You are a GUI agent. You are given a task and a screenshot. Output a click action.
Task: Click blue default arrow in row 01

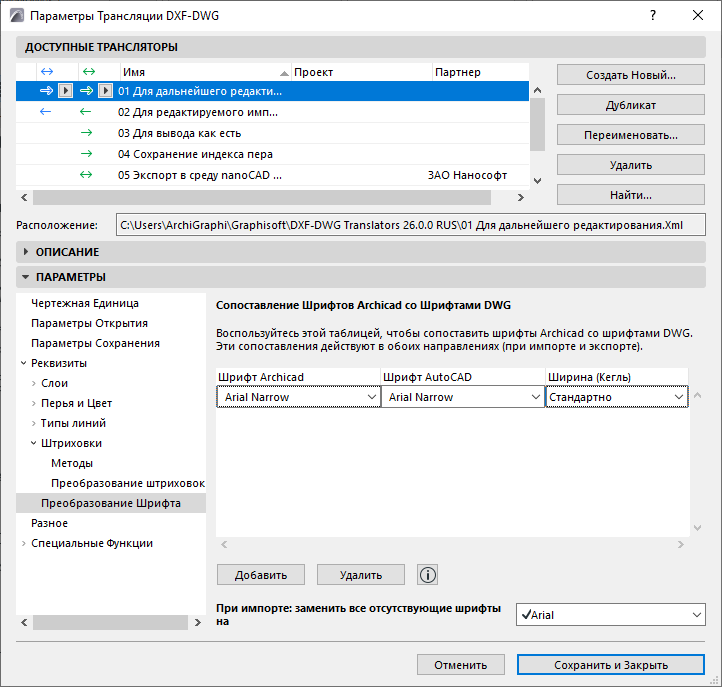click(47, 91)
